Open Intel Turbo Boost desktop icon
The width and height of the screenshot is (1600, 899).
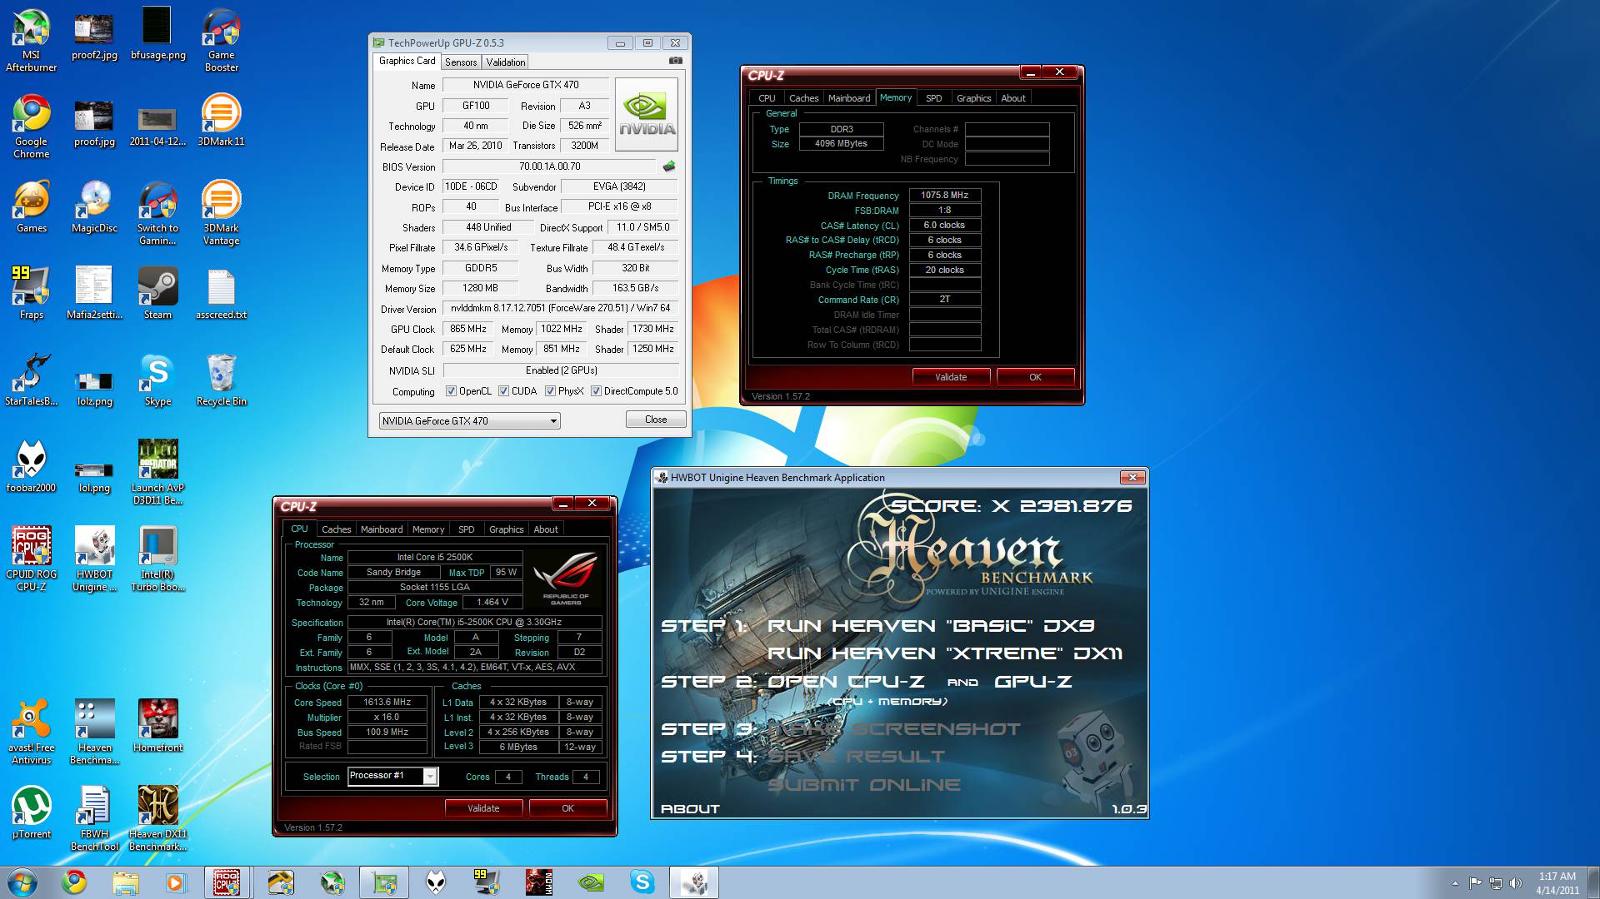tap(157, 559)
